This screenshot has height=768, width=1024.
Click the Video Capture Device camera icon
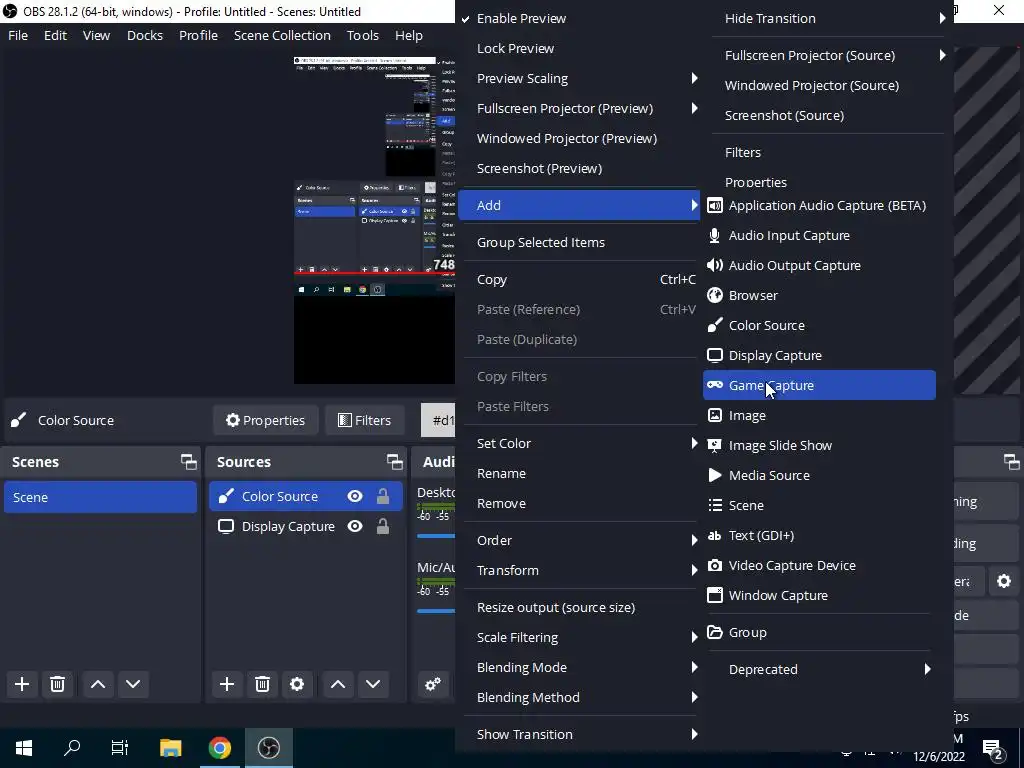click(x=715, y=566)
